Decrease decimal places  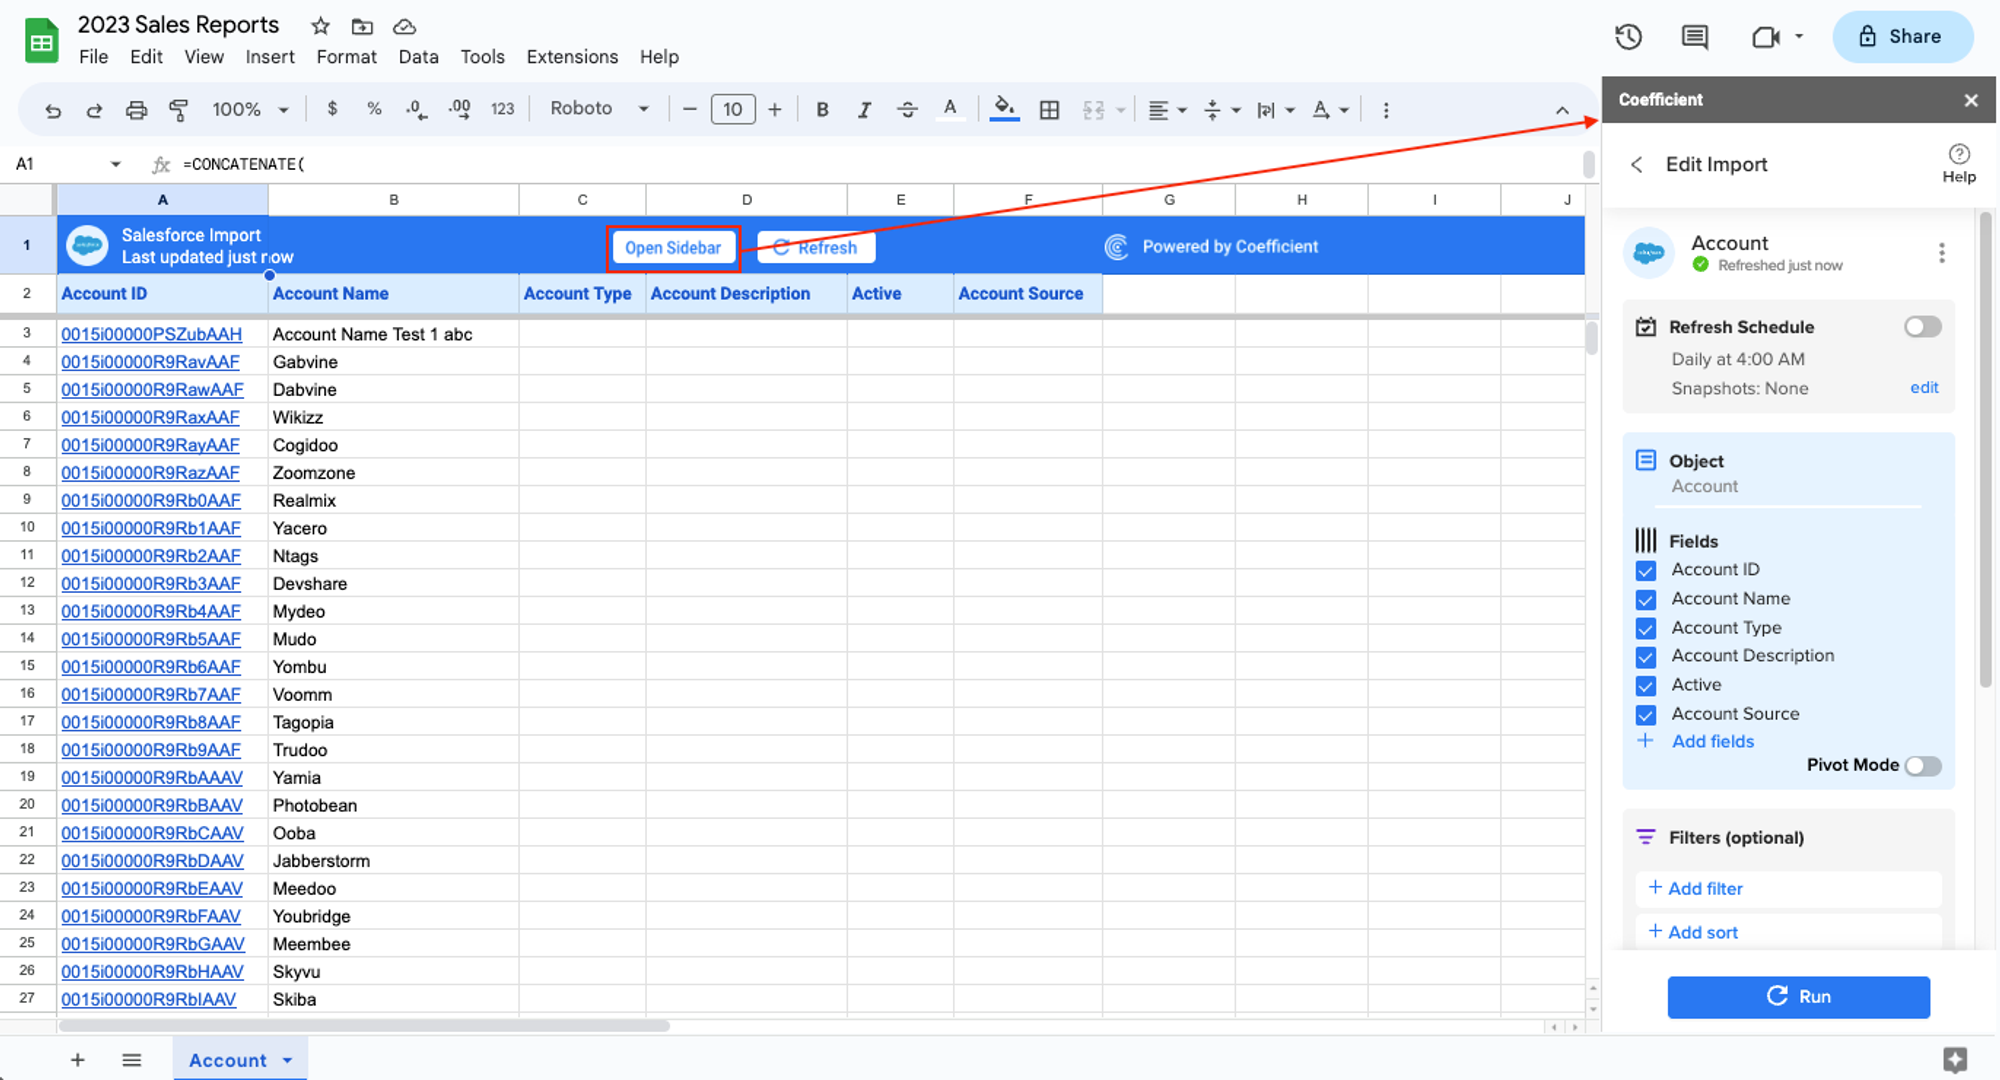[416, 109]
